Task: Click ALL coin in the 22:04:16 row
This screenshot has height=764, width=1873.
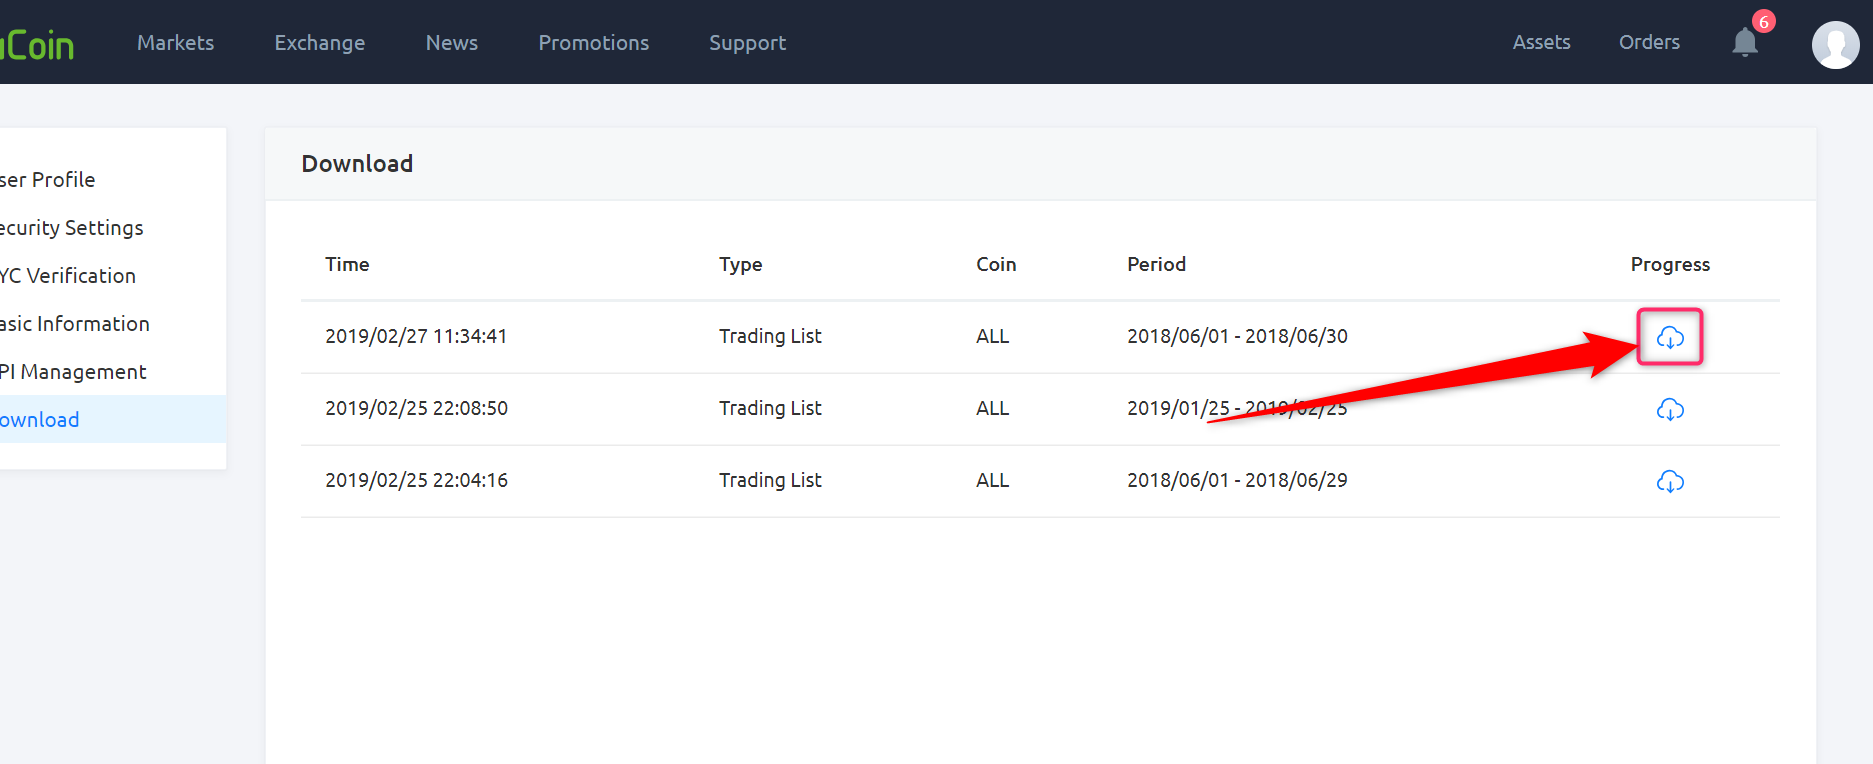Action: [993, 480]
